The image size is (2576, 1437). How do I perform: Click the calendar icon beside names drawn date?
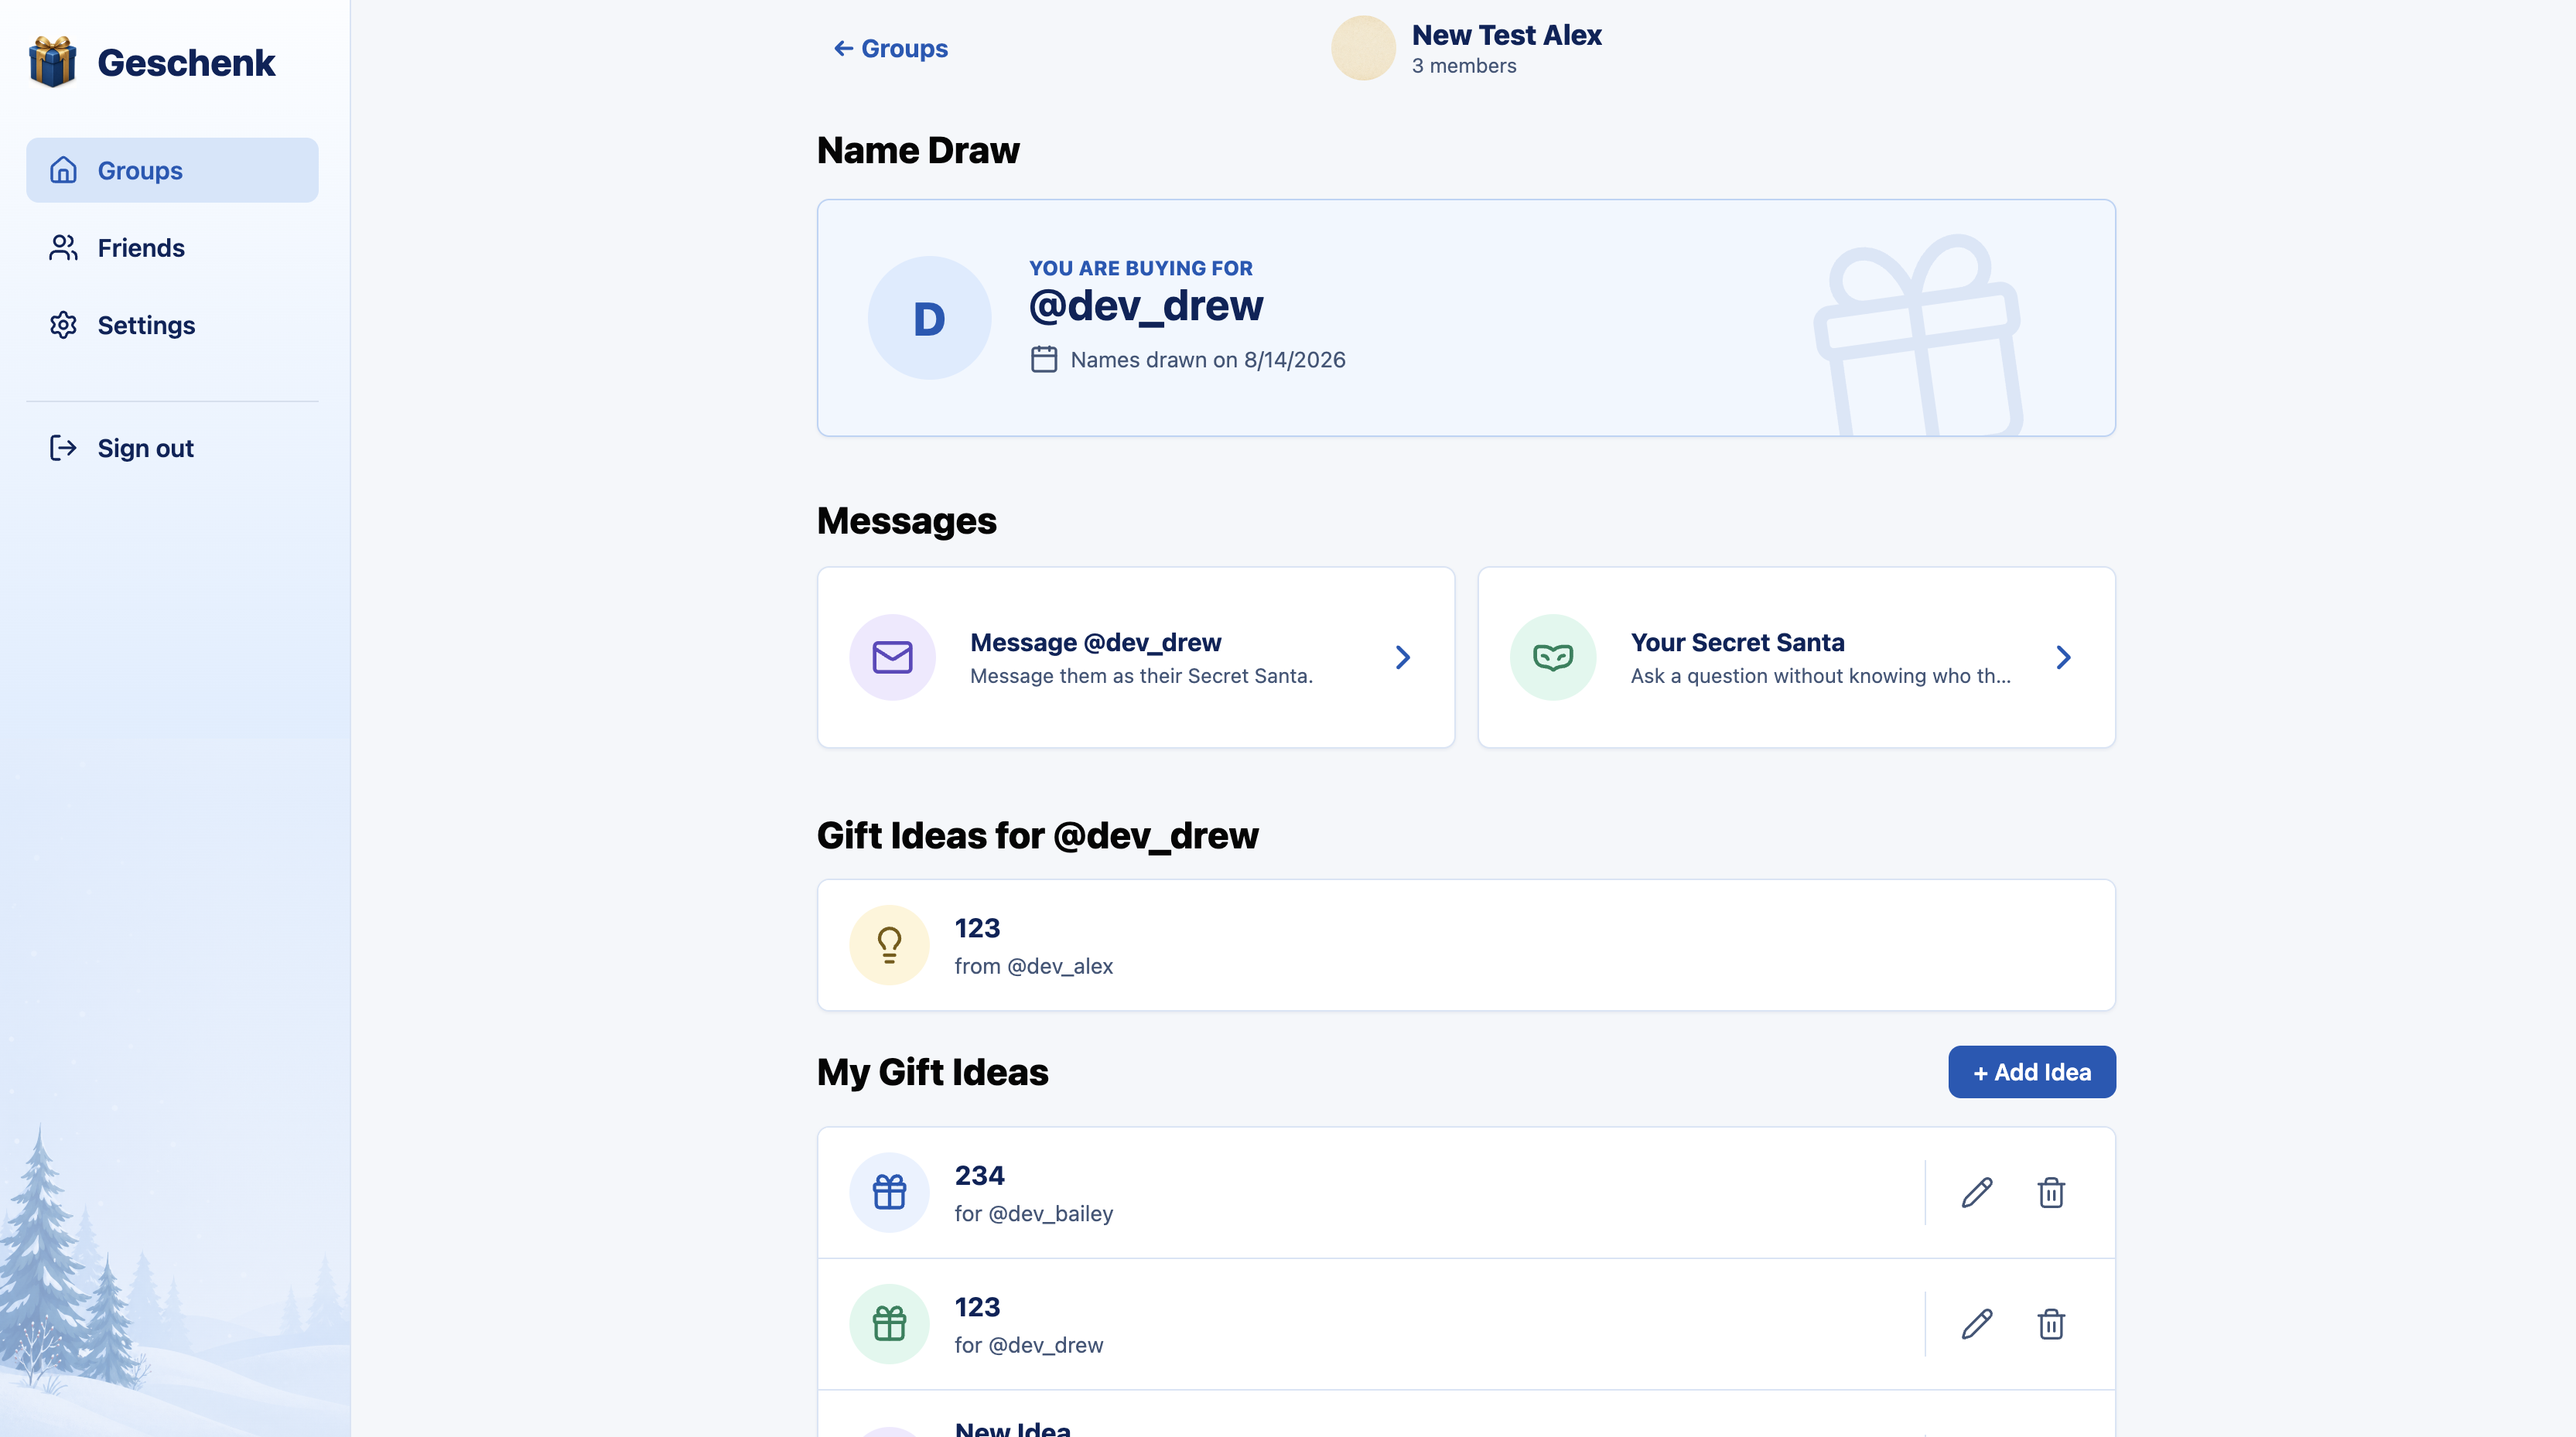(x=1044, y=359)
